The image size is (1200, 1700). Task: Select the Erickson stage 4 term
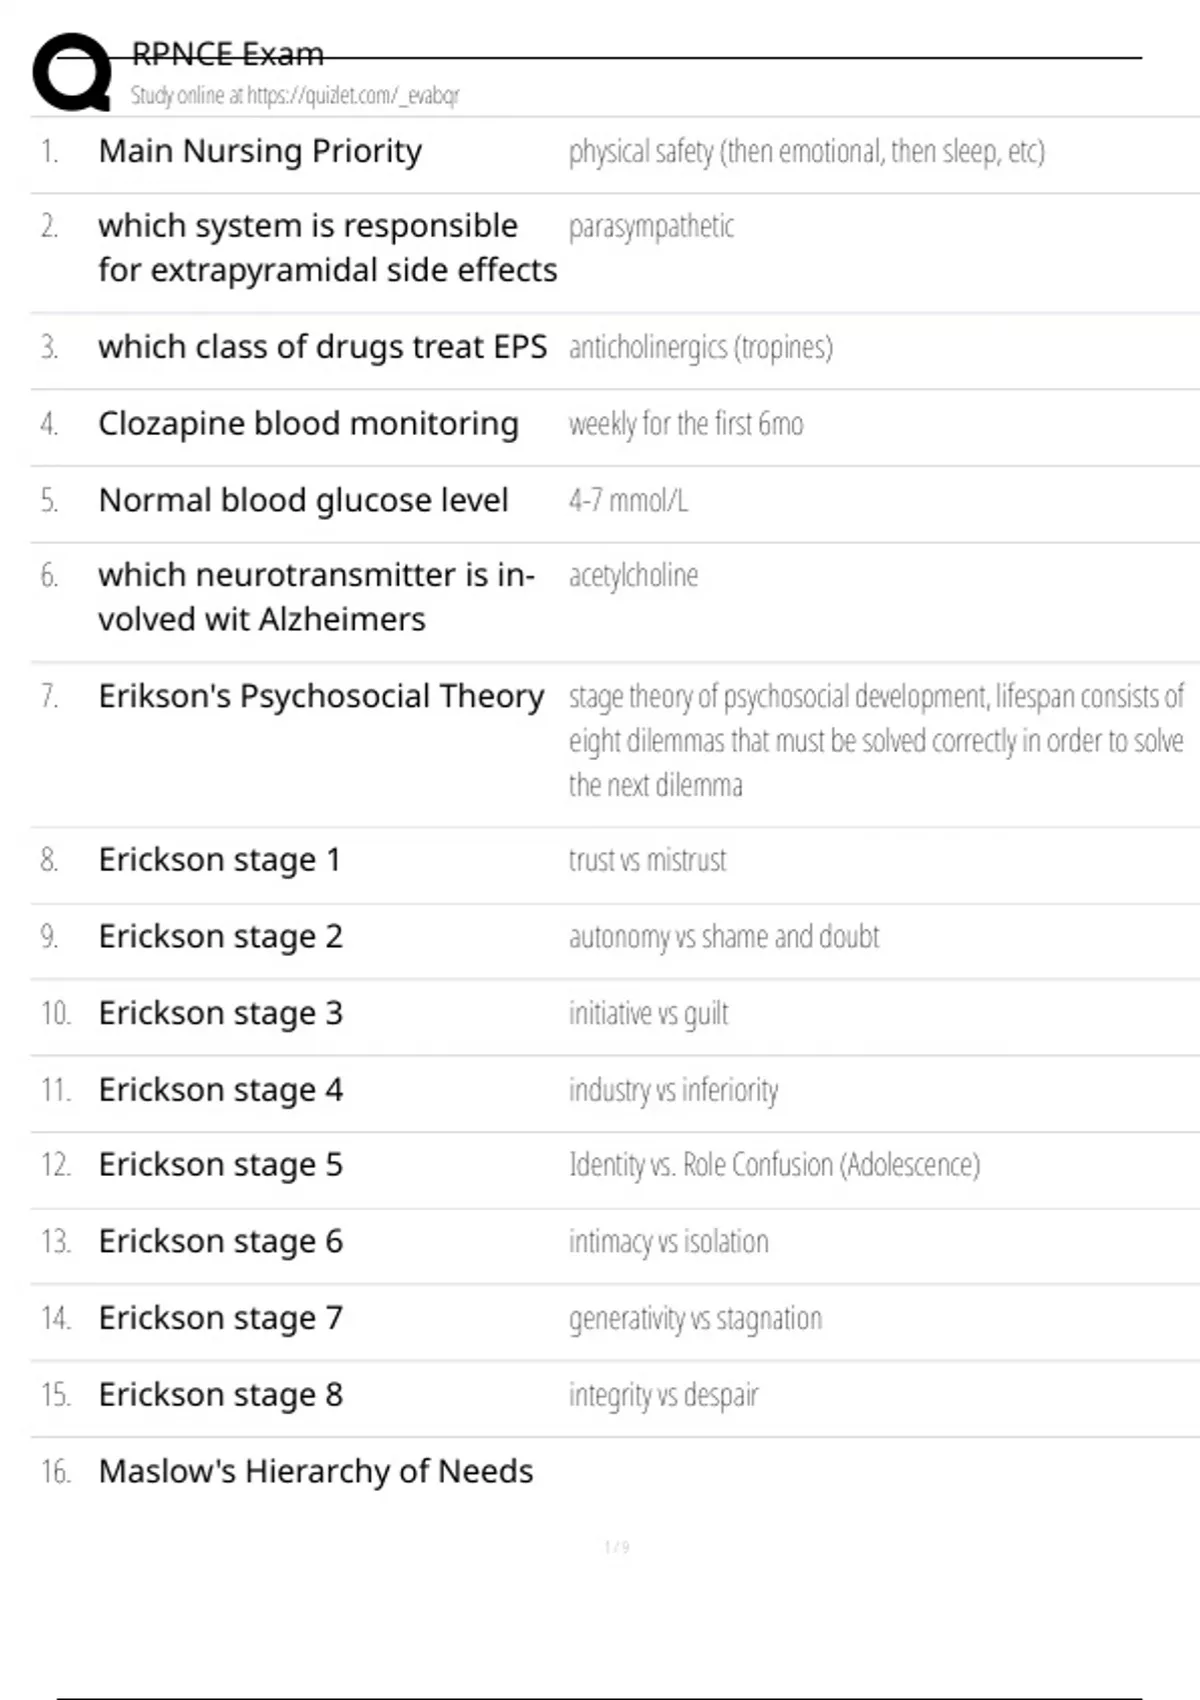[220, 1090]
